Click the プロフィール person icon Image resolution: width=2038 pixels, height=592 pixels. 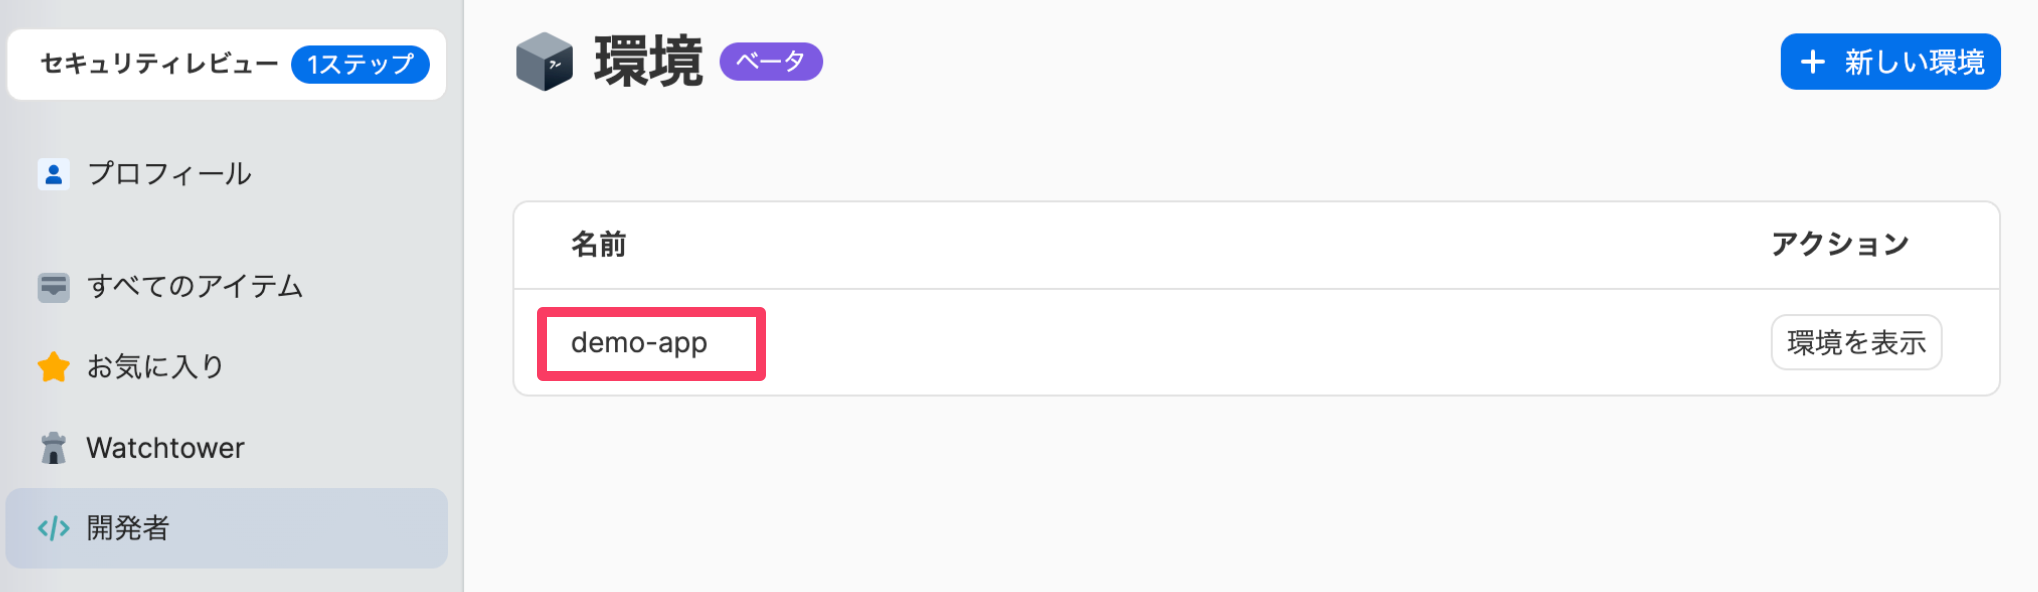coord(53,174)
